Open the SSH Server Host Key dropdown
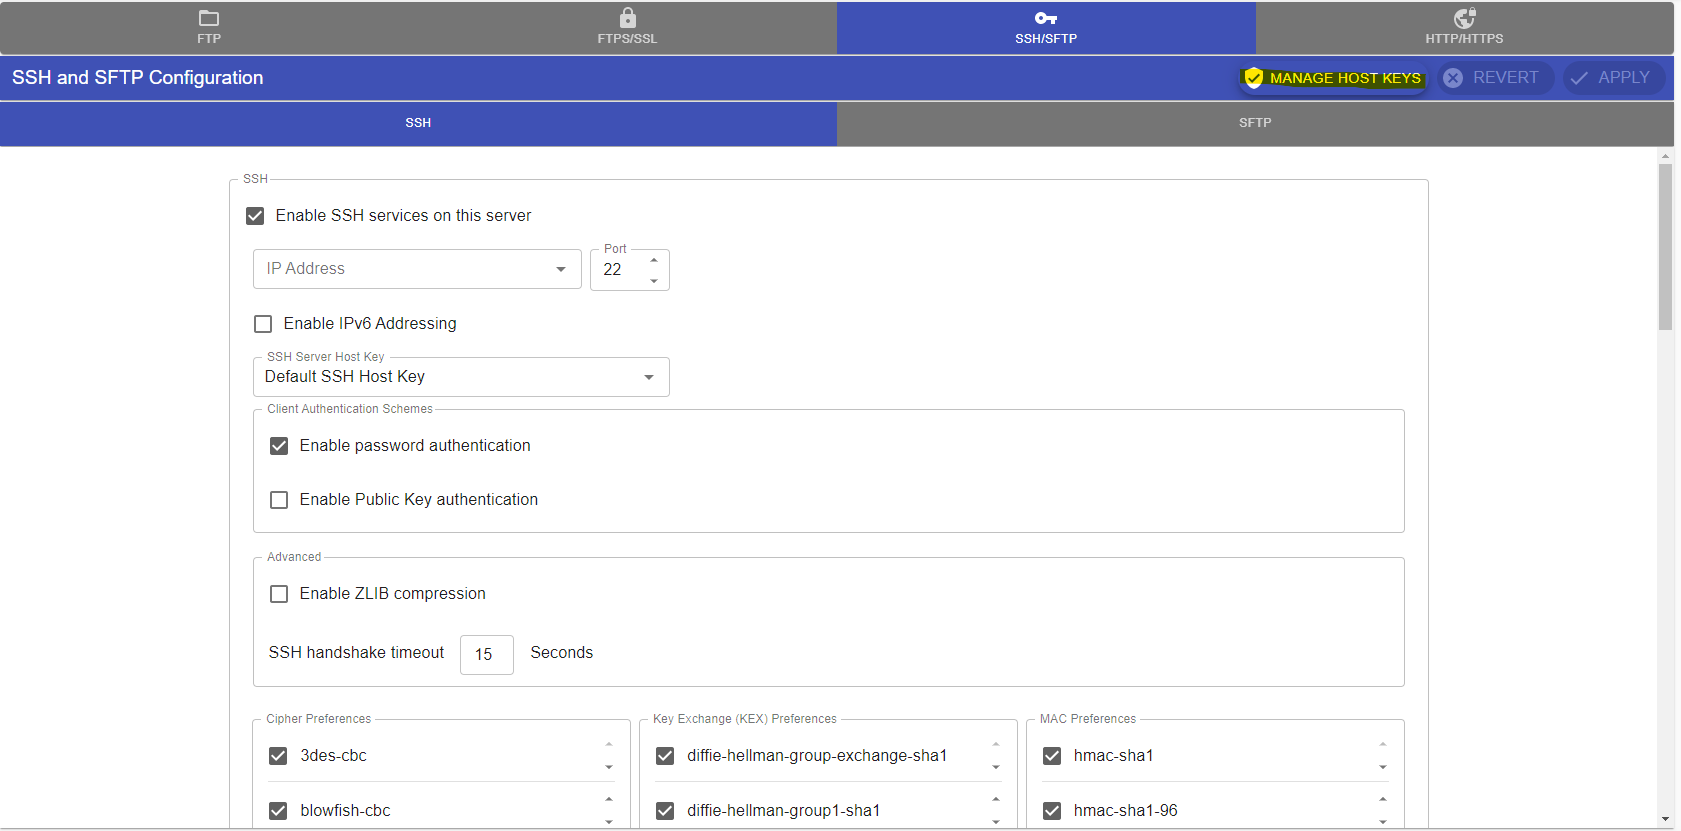The height and width of the screenshot is (831, 1681). 461,377
